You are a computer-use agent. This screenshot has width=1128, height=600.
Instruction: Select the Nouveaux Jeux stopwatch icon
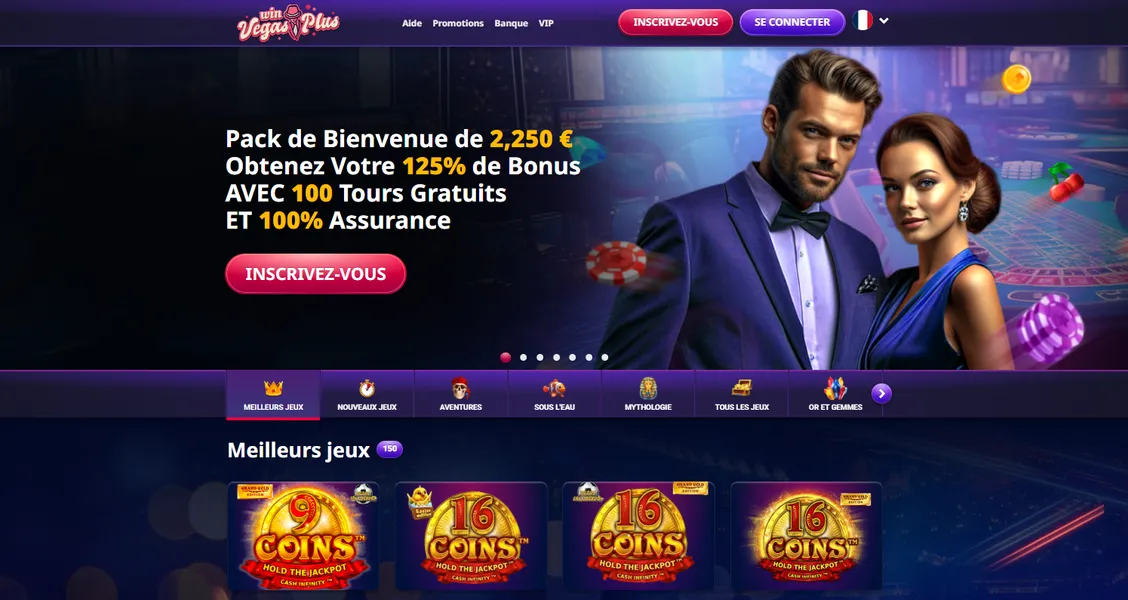coord(367,388)
